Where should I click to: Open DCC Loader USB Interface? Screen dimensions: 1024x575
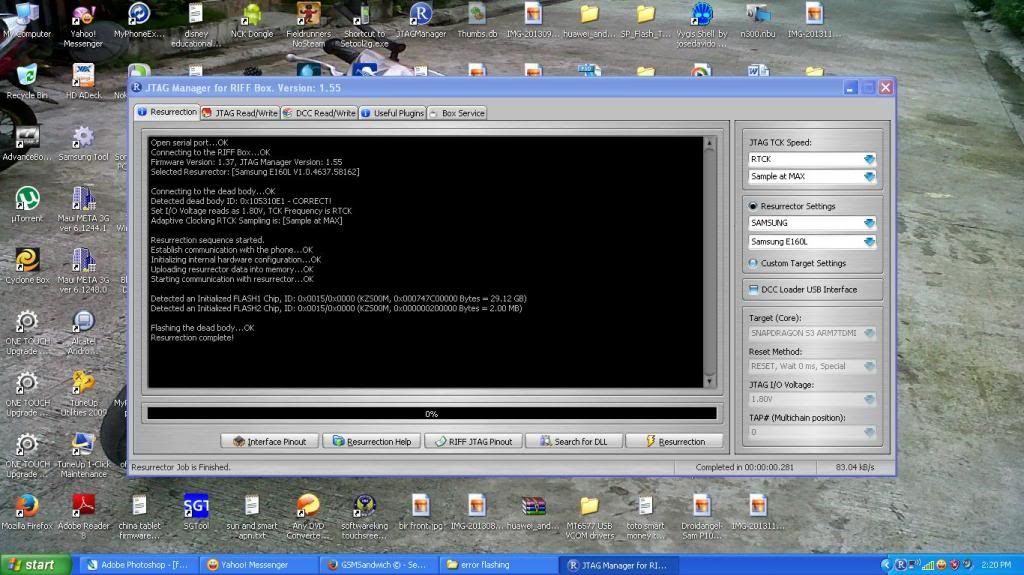[803, 289]
